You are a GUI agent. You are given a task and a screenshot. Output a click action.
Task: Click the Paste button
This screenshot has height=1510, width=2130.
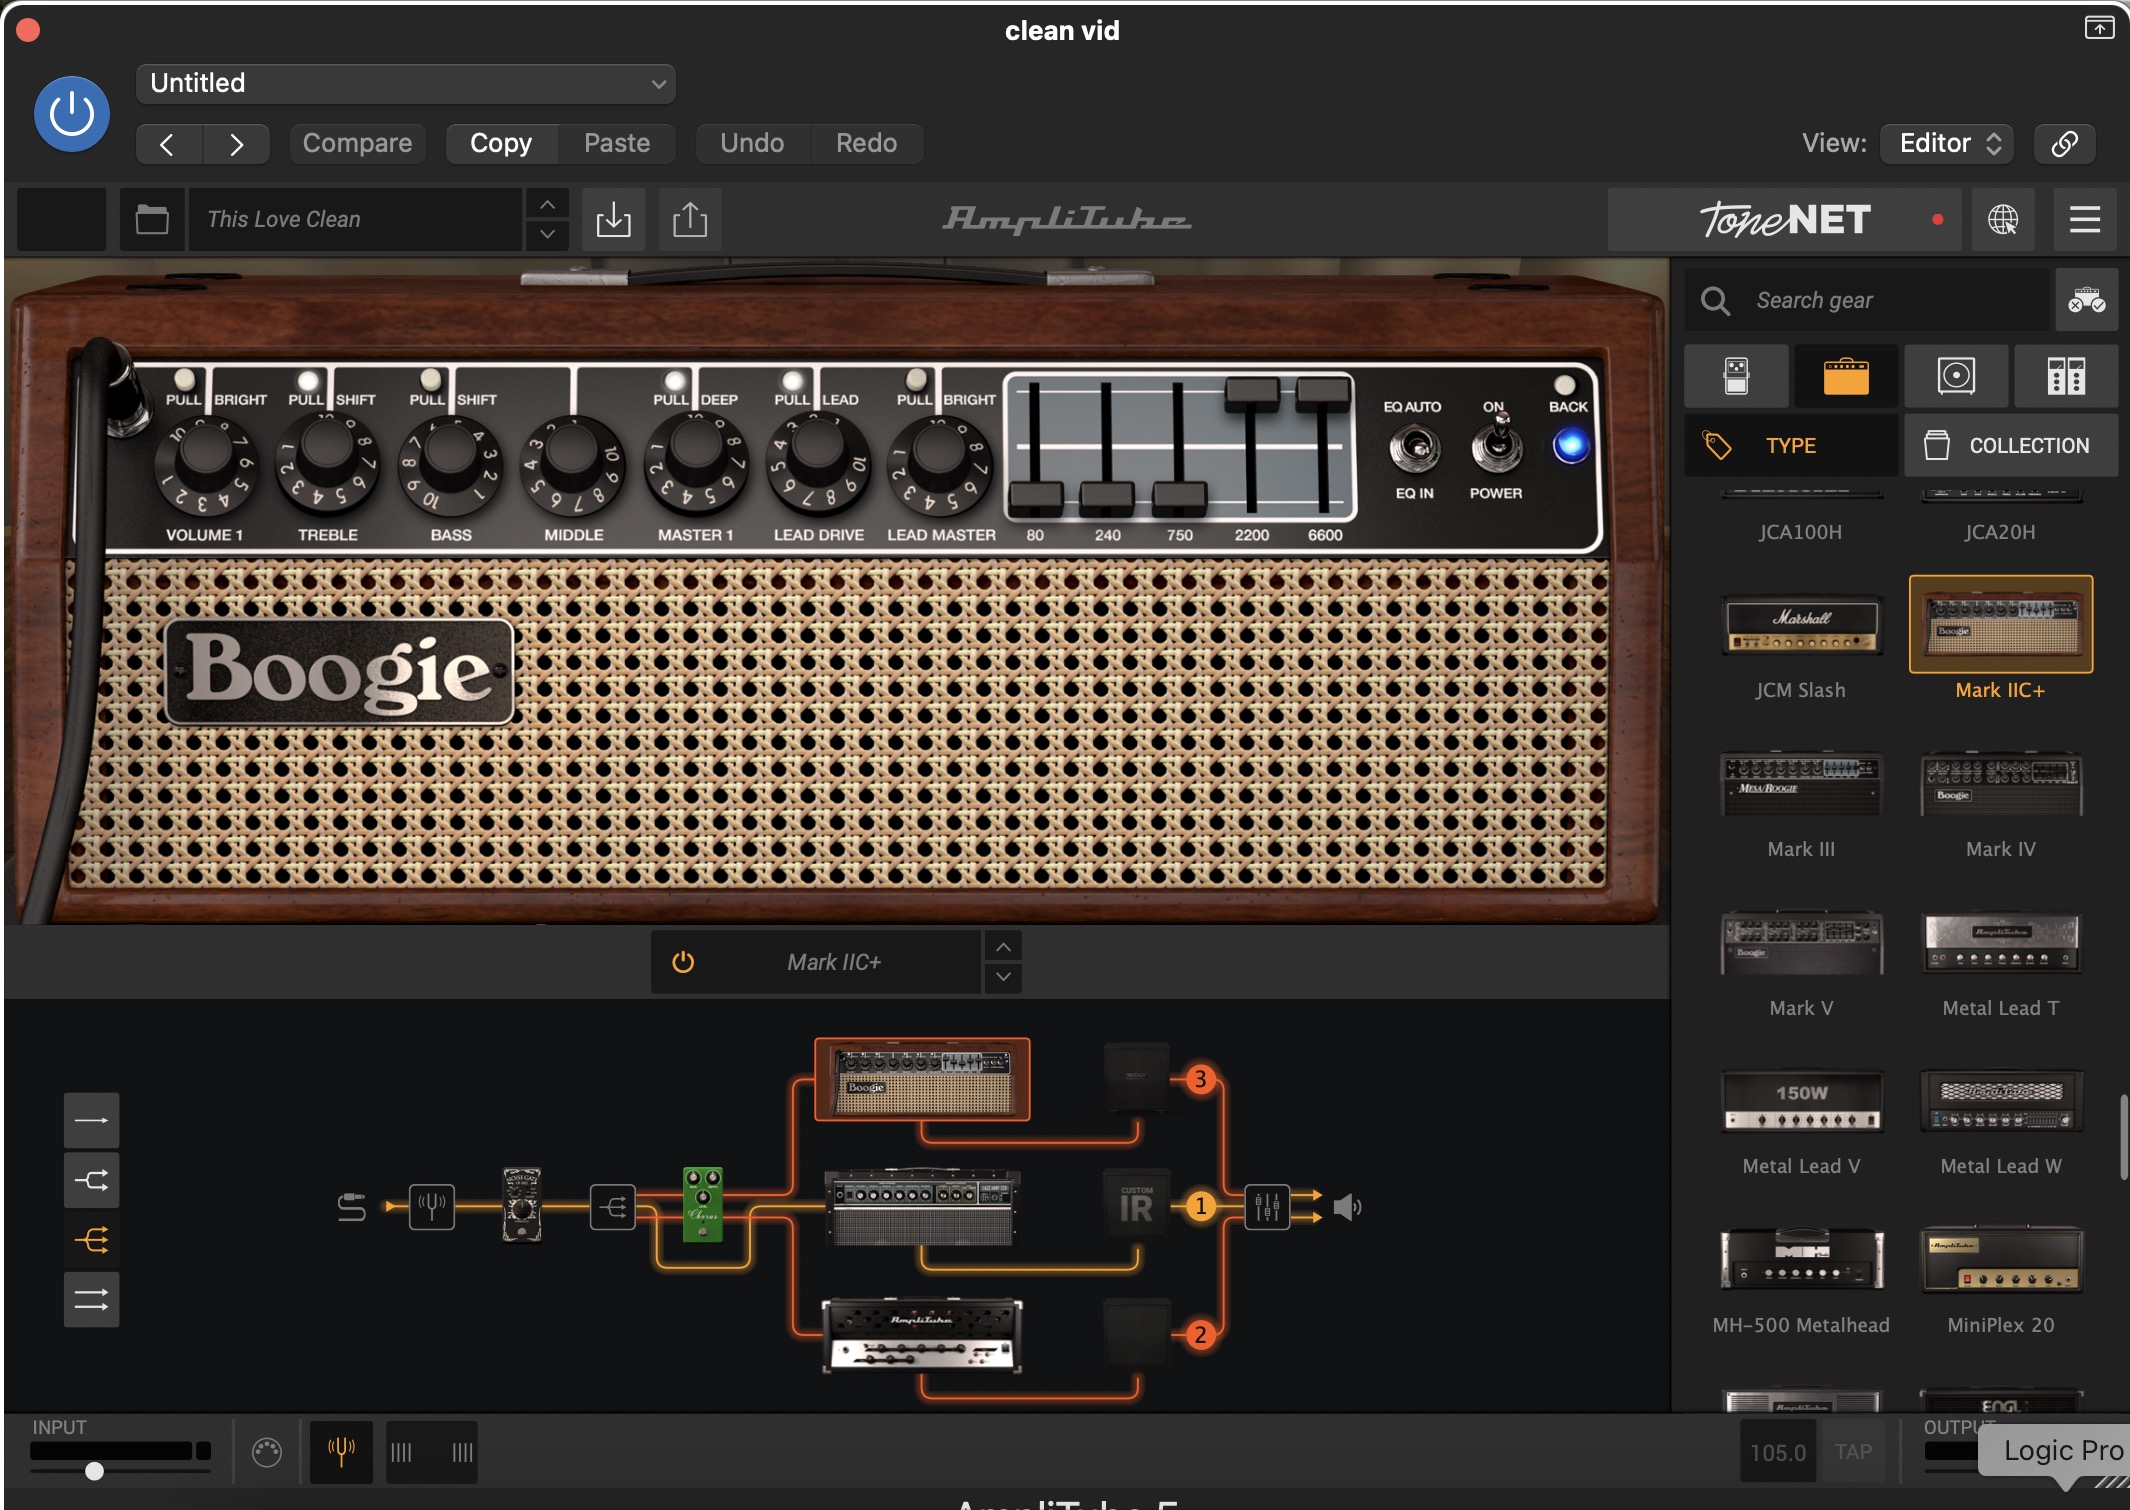[617, 143]
